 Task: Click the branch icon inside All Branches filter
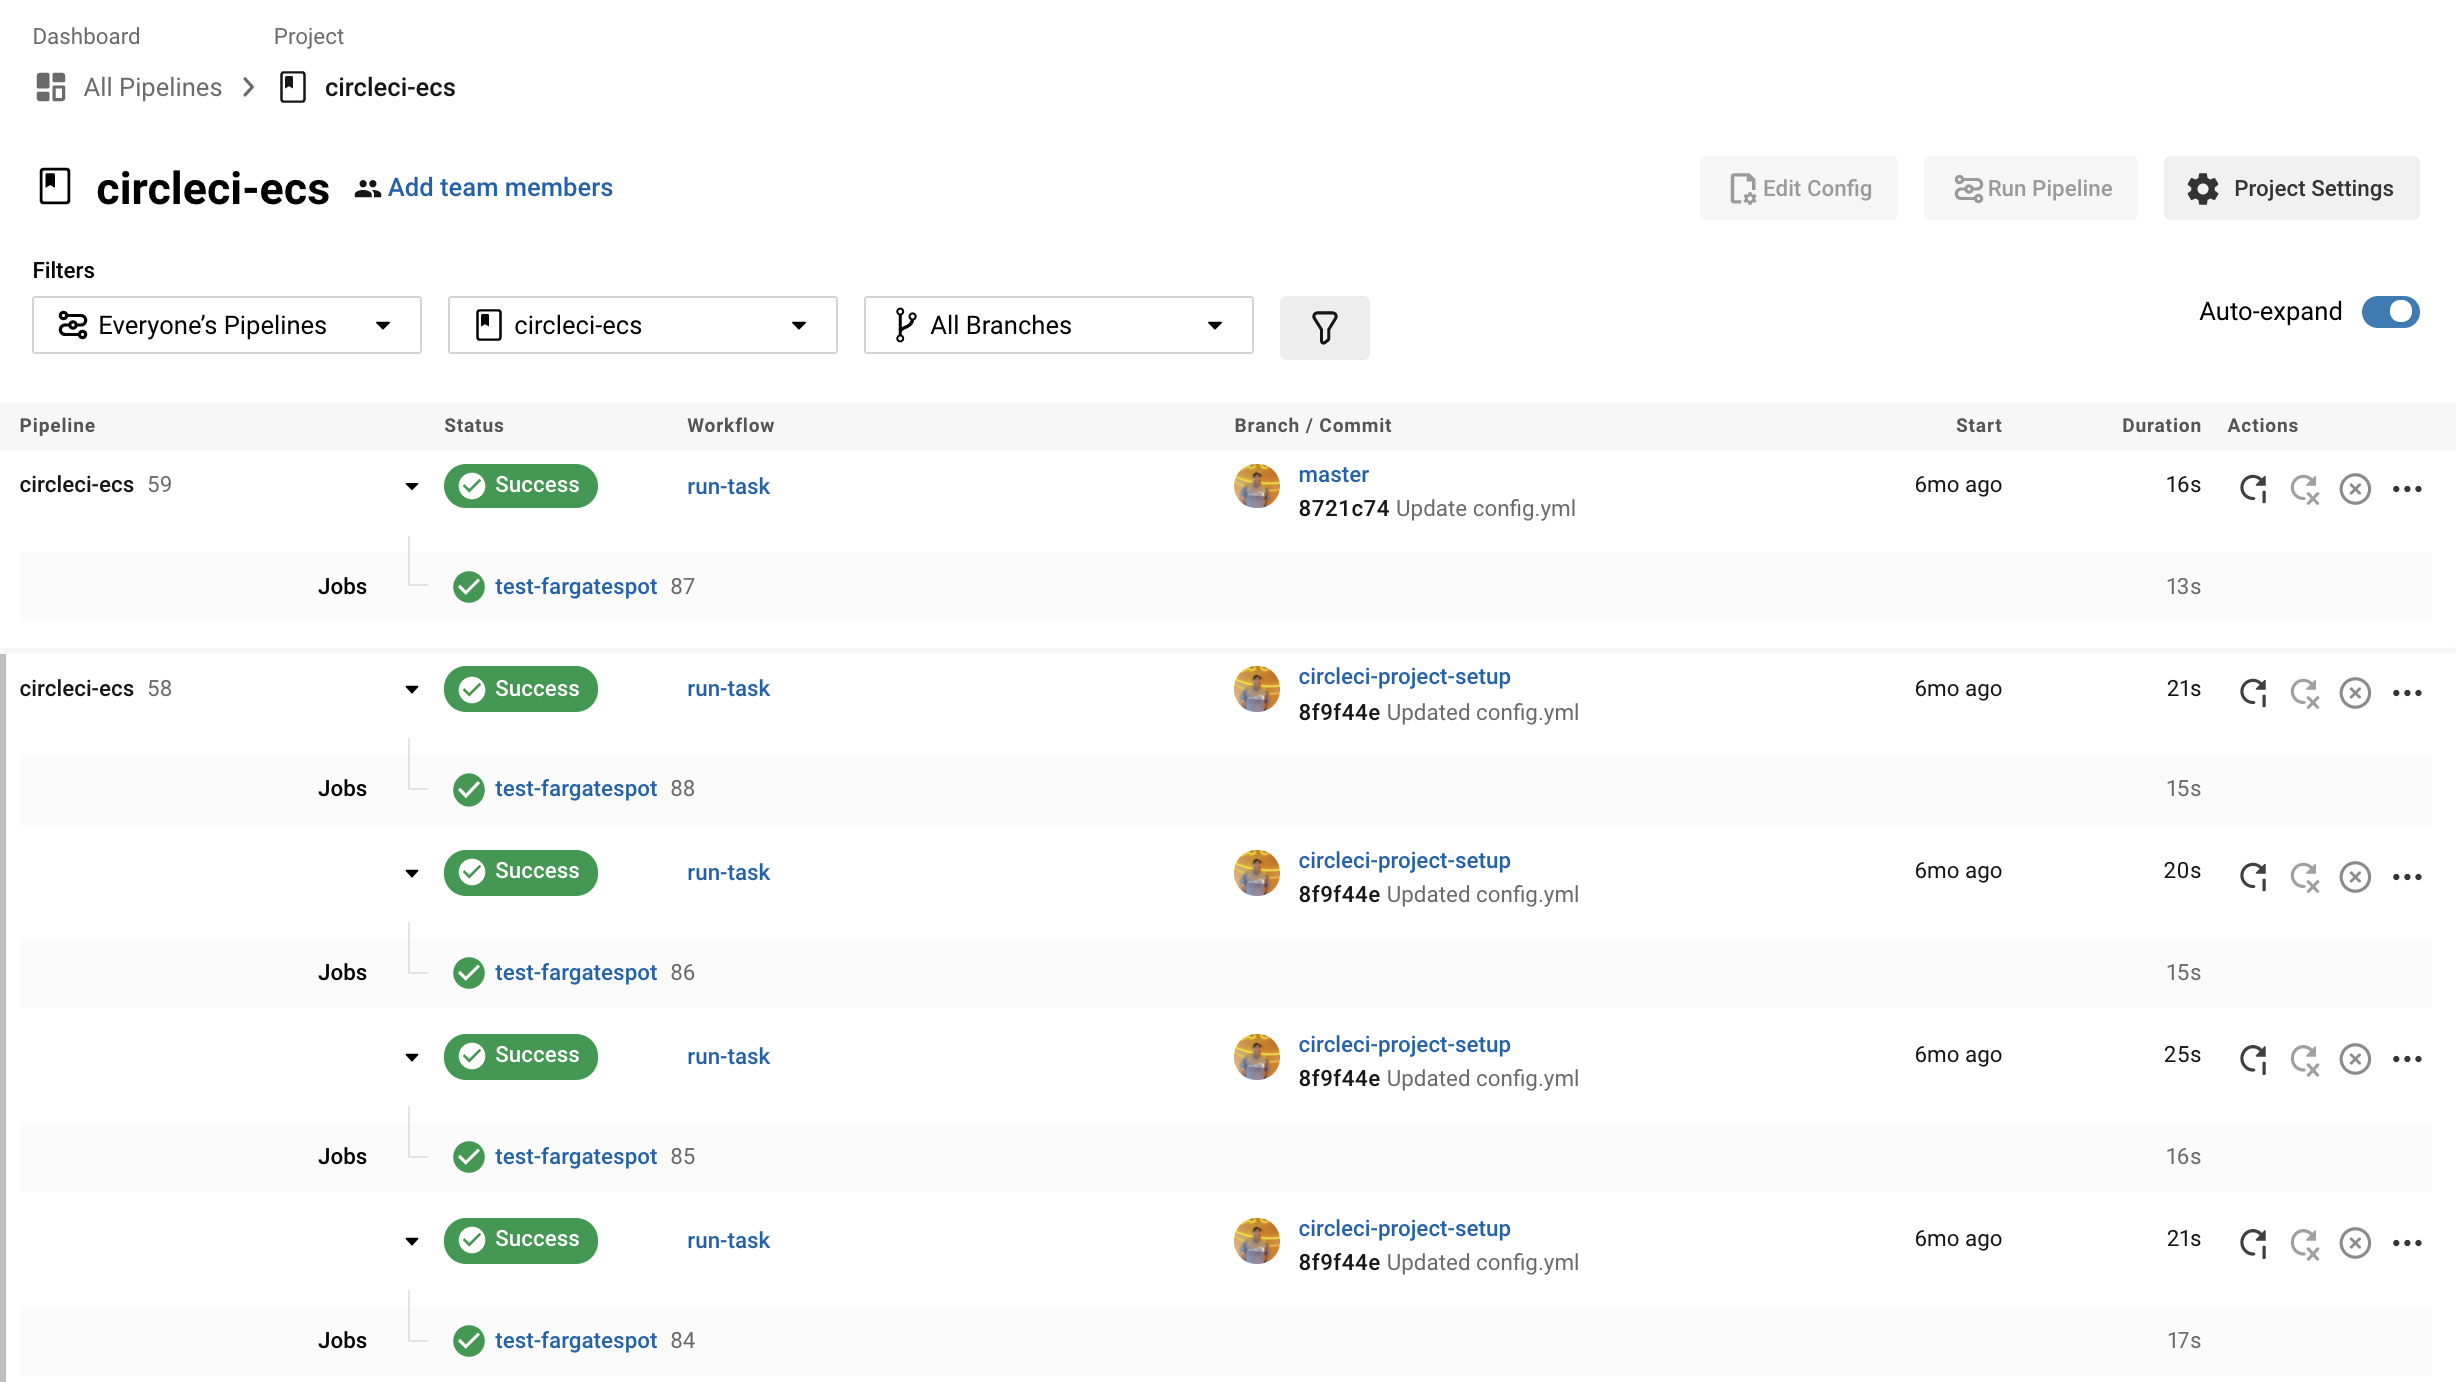(x=906, y=324)
